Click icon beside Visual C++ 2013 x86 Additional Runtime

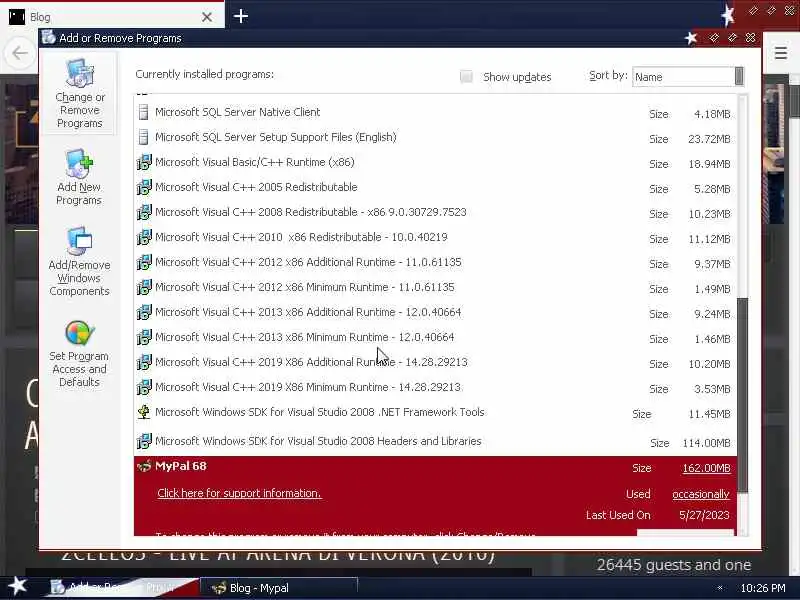click(x=144, y=312)
